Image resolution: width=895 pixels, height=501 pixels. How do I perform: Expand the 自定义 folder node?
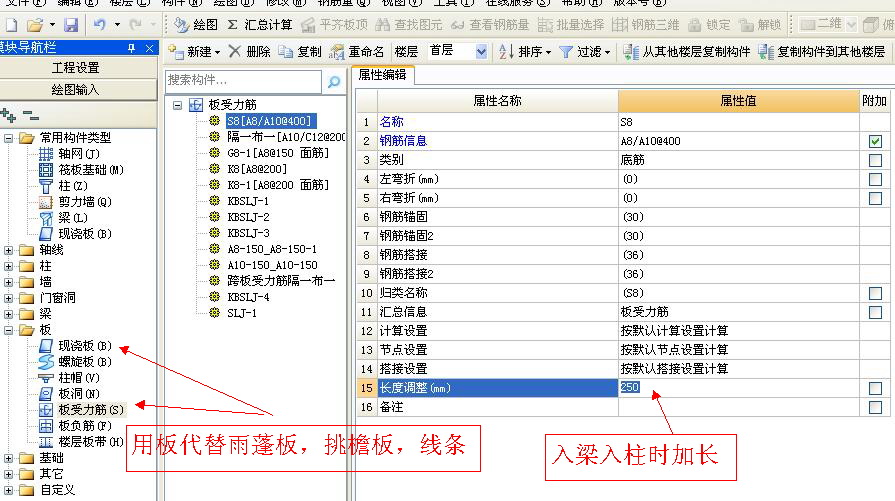[9, 489]
